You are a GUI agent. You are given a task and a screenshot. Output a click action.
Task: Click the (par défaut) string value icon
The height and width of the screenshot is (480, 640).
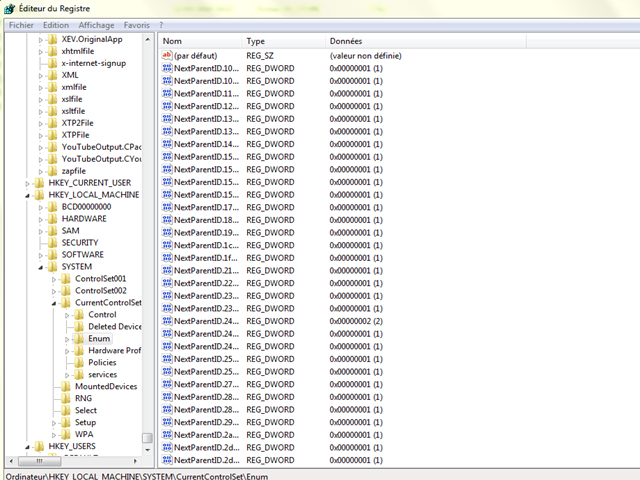click(167, 56)
